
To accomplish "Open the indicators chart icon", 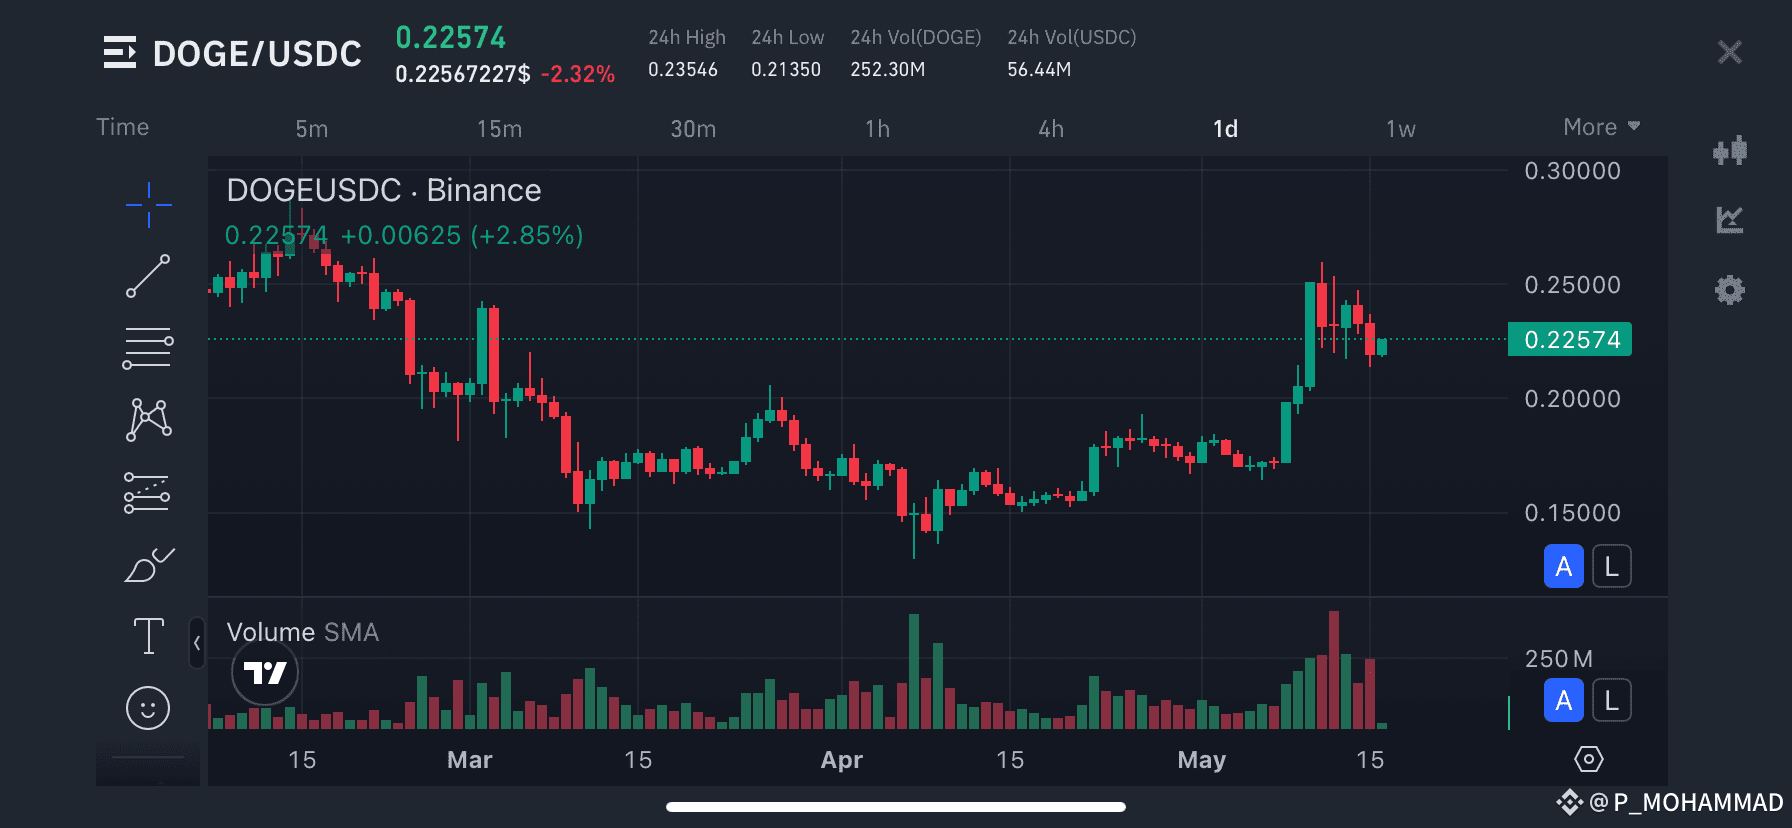I will (1730, 220).
